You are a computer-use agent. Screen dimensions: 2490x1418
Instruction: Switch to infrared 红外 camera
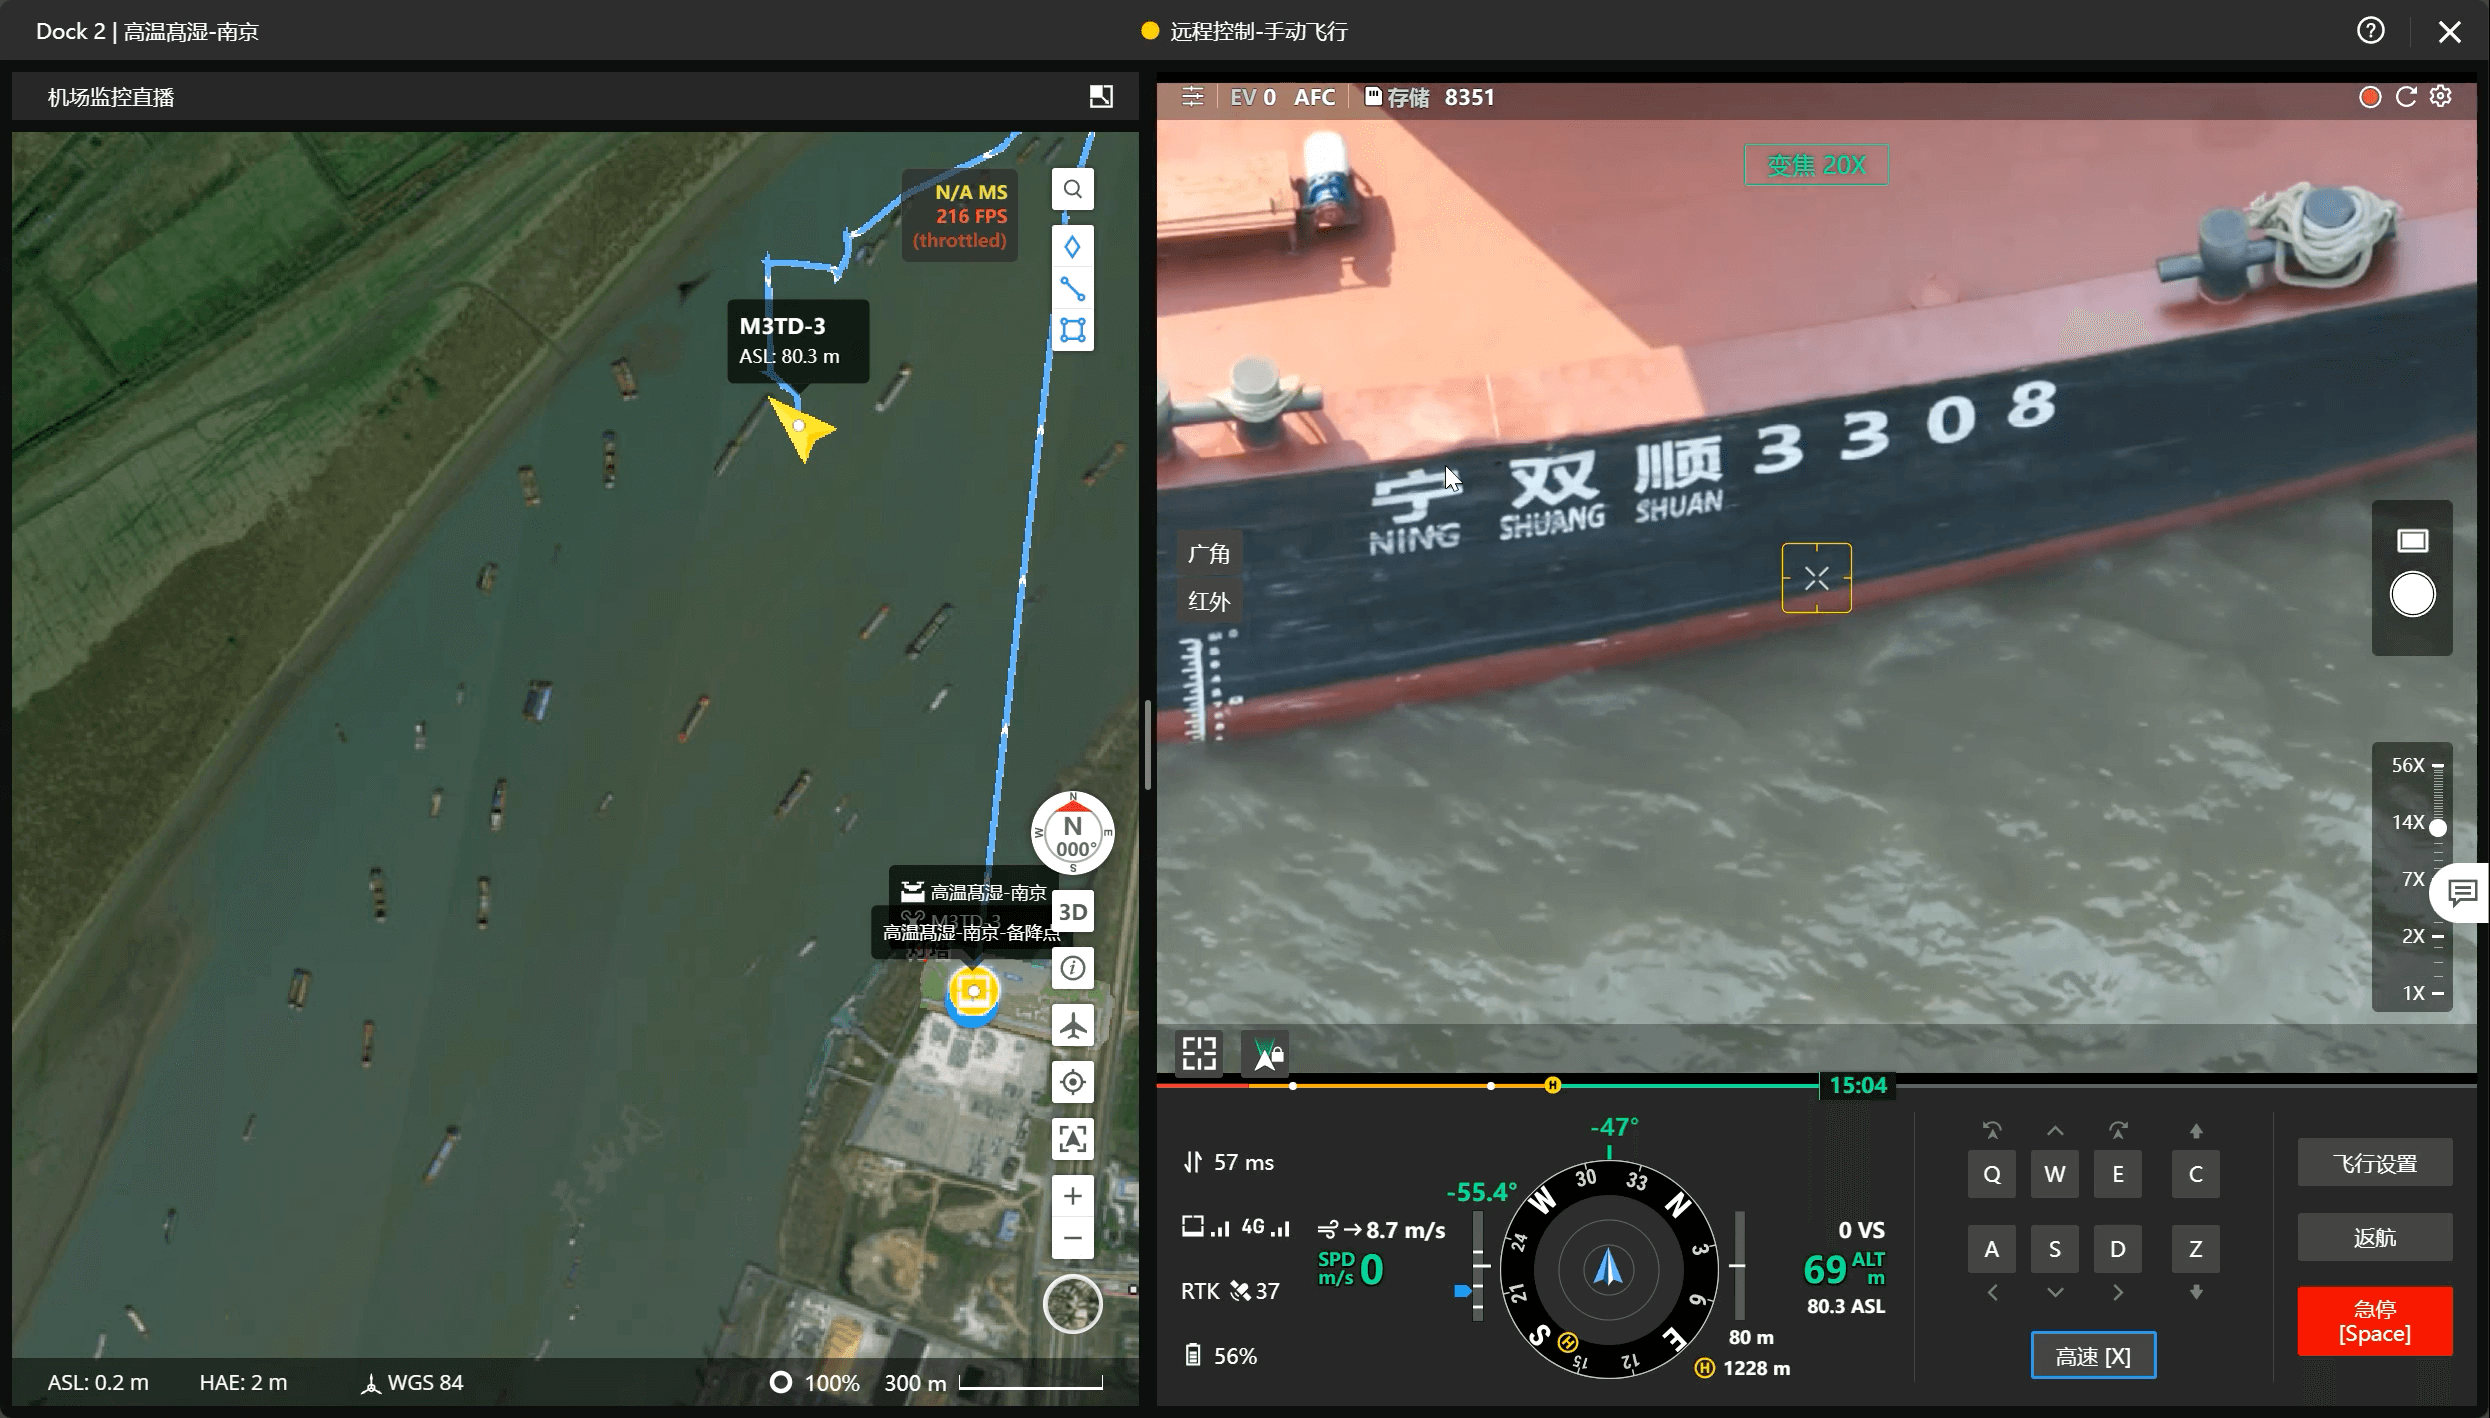pyautogui.click(x=1208, y=601)
